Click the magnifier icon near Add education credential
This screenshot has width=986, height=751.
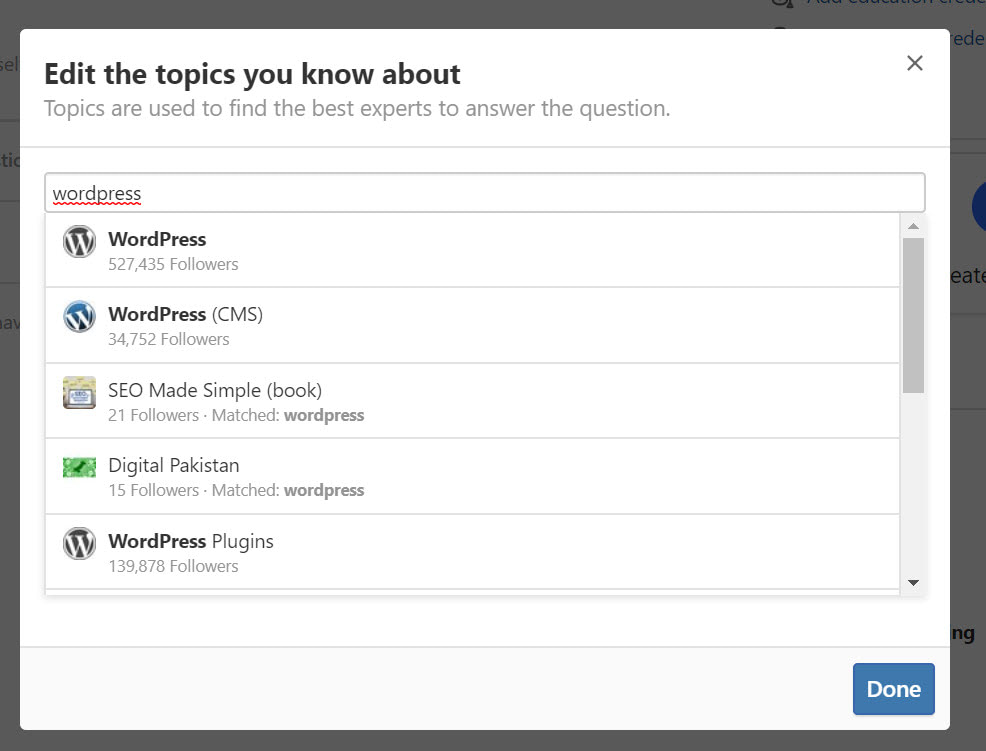coord(782,5)
